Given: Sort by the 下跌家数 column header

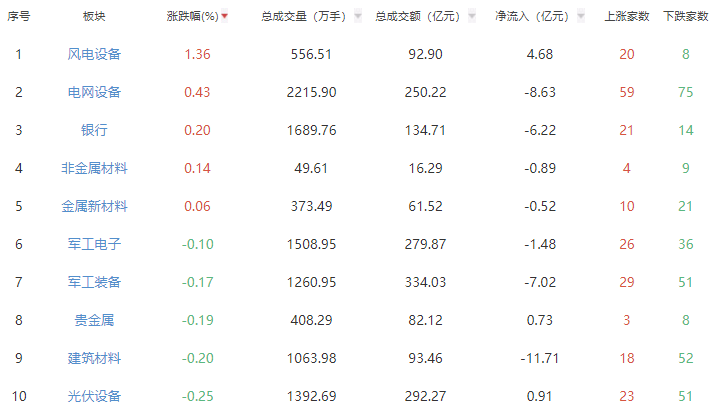Looking at the screenshot, I should click(685, 17).
